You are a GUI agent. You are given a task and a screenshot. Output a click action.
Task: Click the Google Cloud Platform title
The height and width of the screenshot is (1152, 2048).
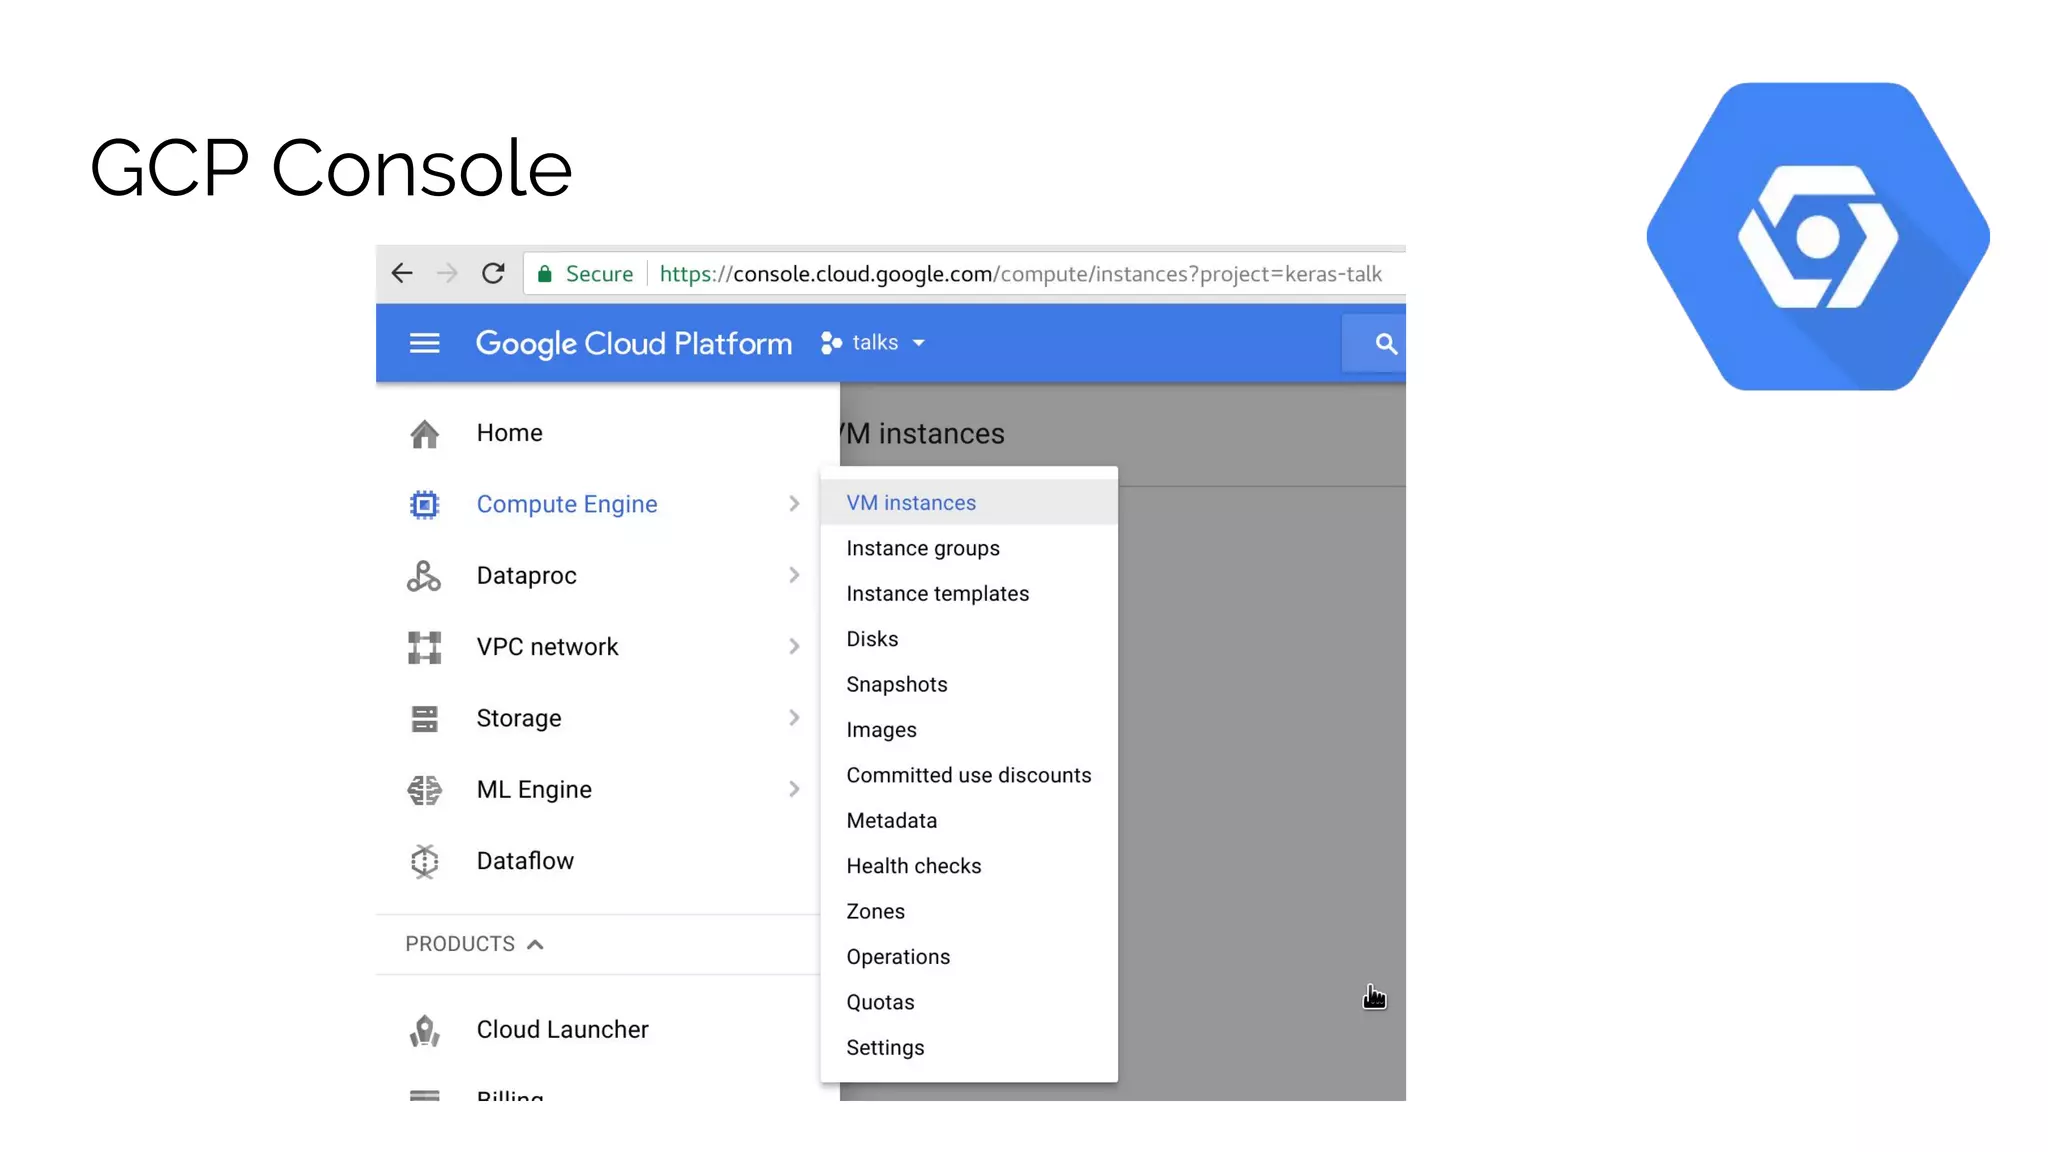633,344
